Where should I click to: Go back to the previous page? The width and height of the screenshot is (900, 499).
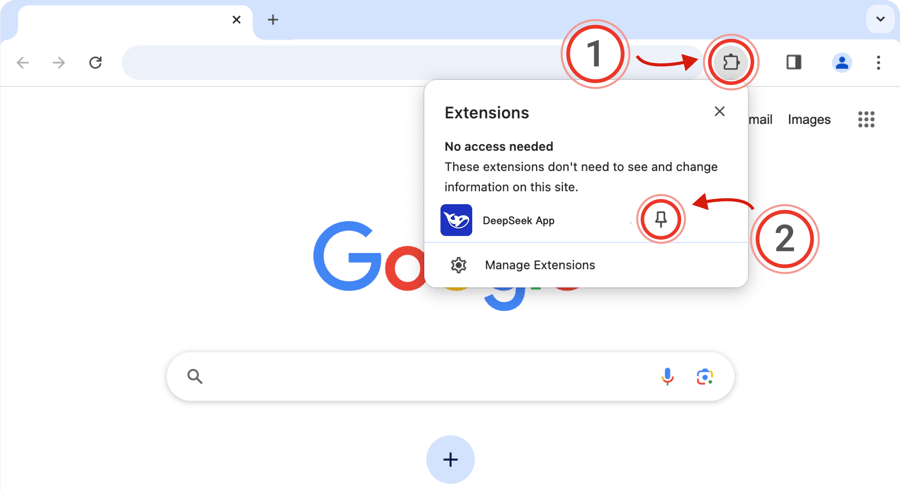23,63
